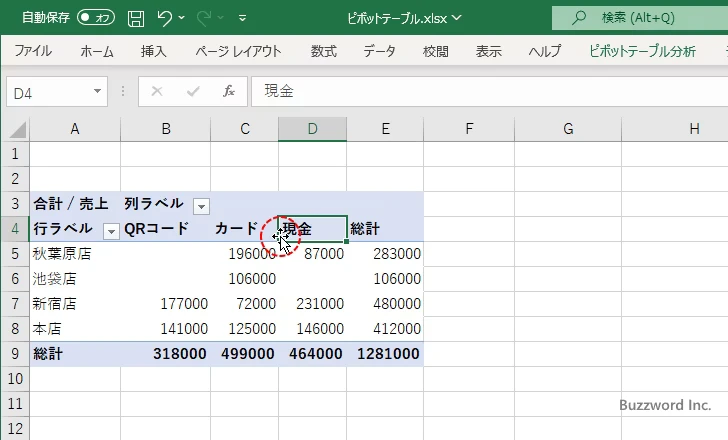The height and width of the screenshot is (440, 728).
Task: Select column A header
Action: point(75,129)
